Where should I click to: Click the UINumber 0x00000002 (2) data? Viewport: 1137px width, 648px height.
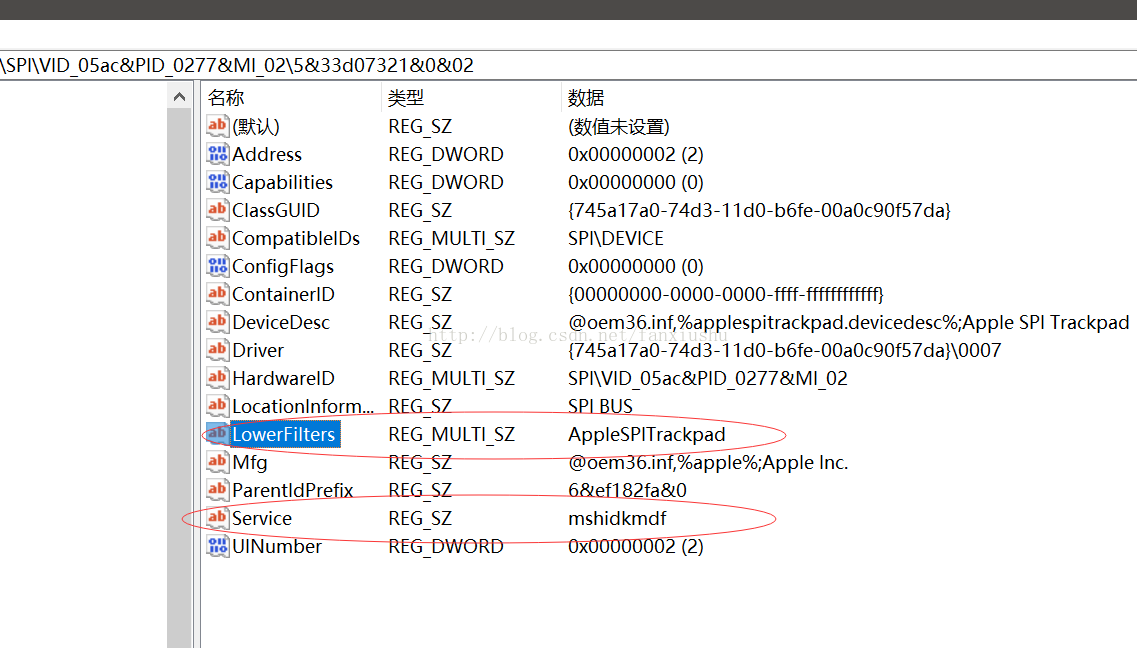[x=635, y=547]
